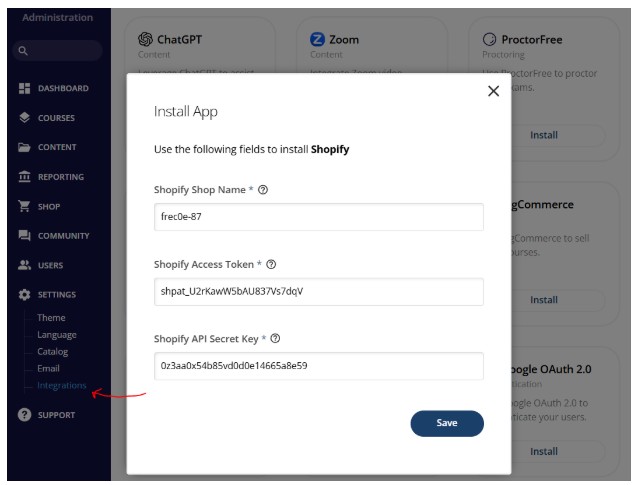Image resolution: width=638 pixels, height=485 pixels.
Task: Focus the Shopify Access Token field
Action: 319,292
